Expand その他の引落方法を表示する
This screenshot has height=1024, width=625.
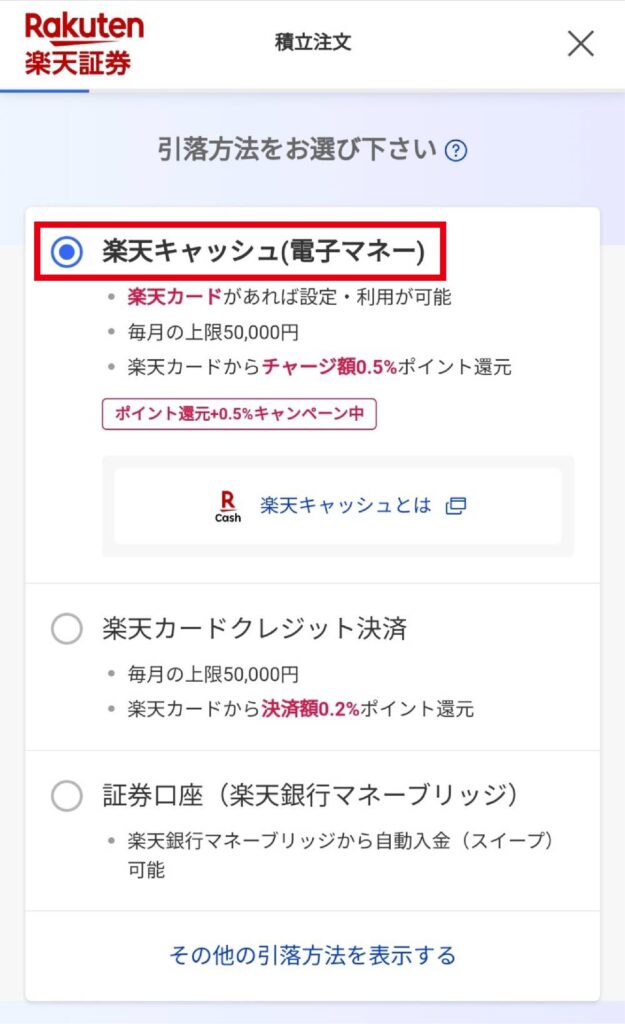pyautogui.click(x=312, y=955)
